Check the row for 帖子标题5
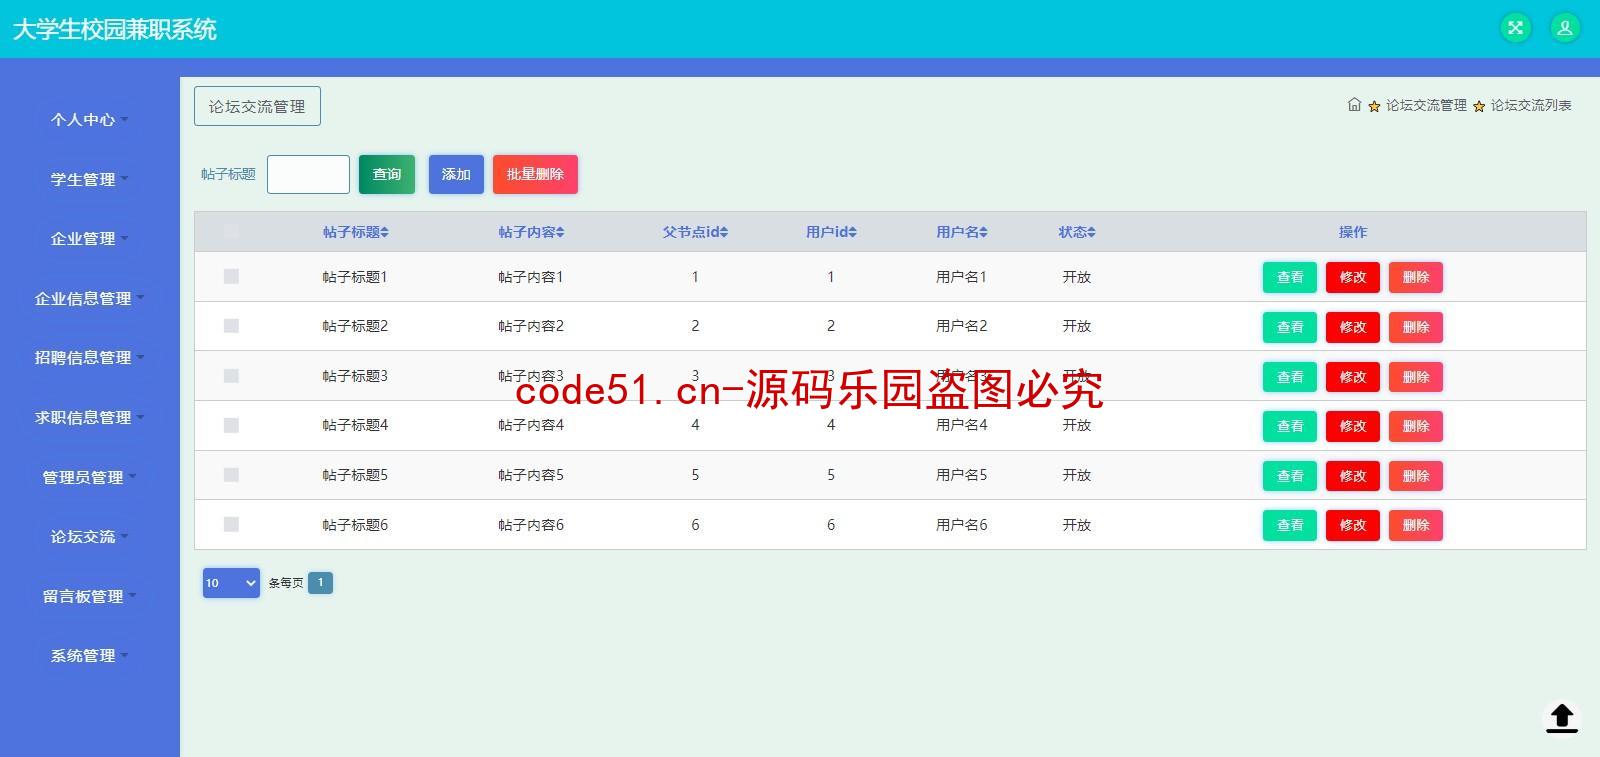 231,475
